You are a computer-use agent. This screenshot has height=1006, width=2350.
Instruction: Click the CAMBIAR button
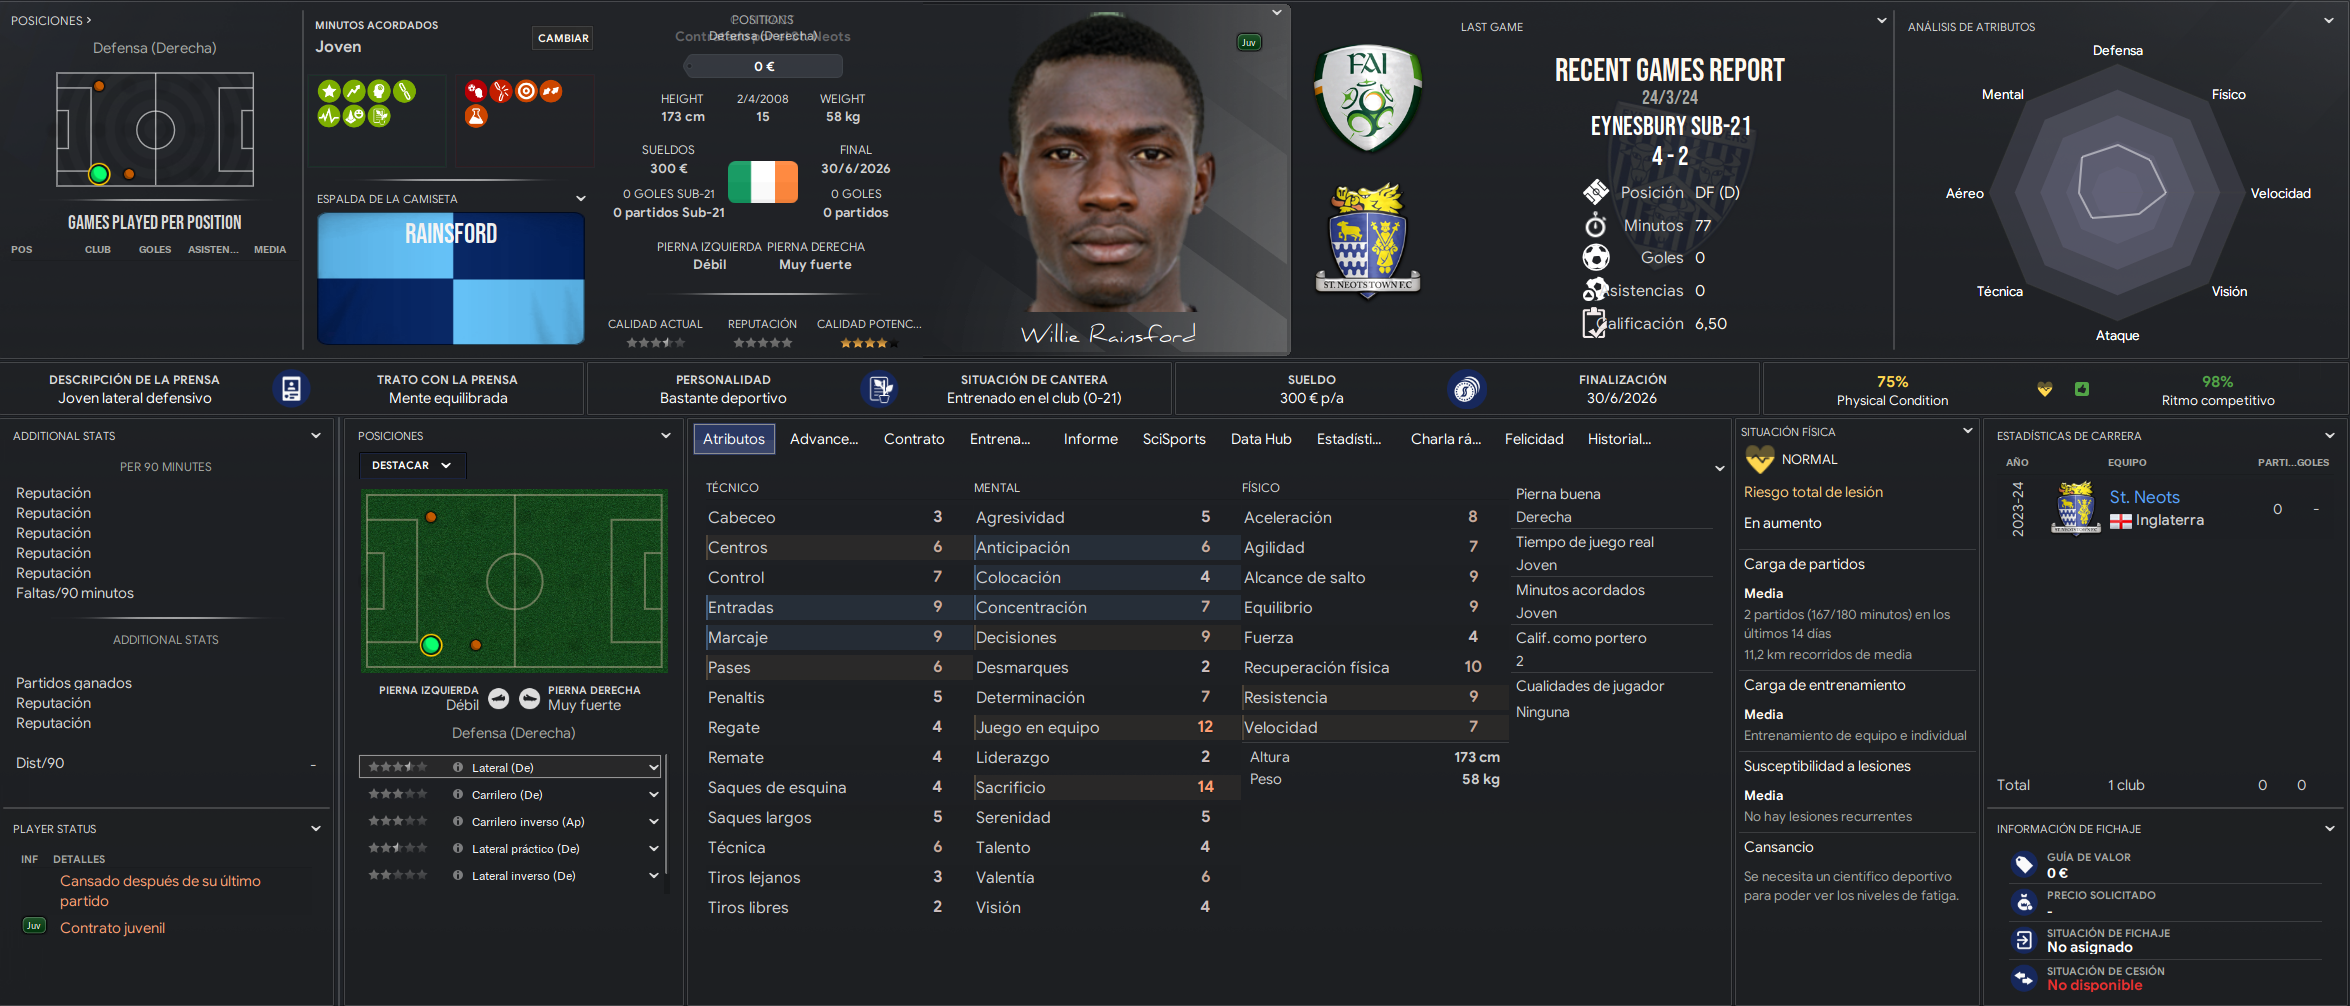(x=563, y=38)
